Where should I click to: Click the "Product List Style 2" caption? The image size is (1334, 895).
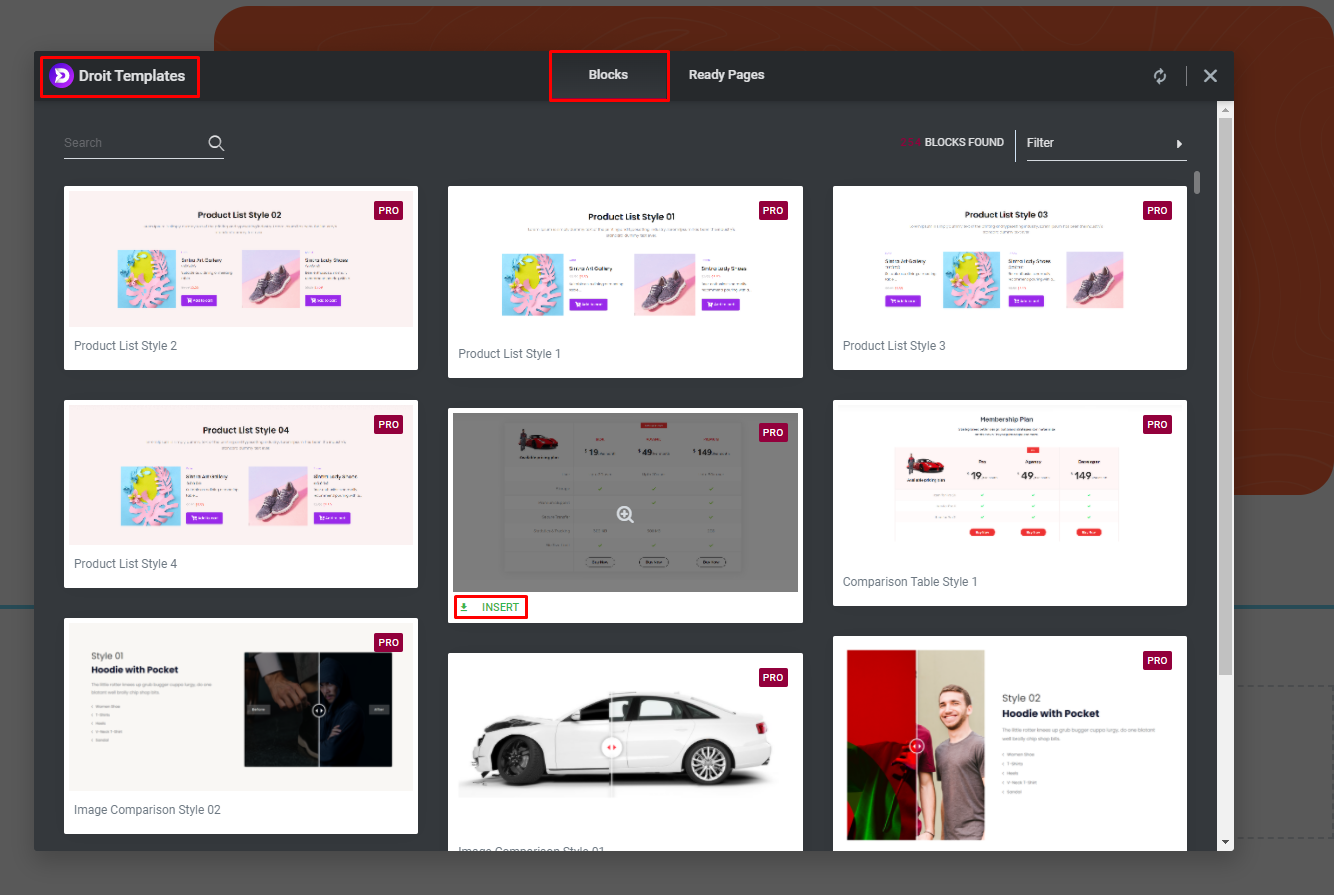tap(126, 346)
